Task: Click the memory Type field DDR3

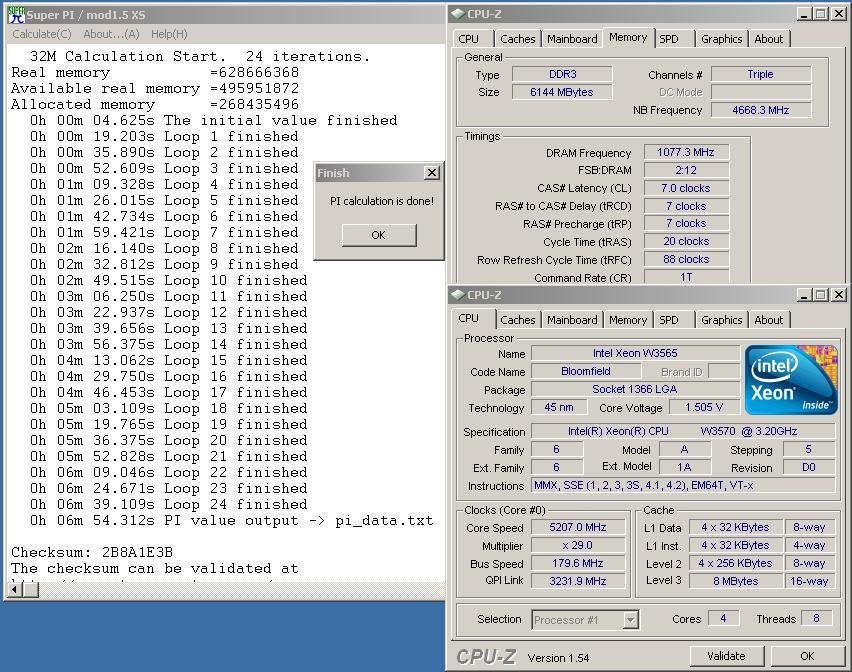Action: [562, 74]
